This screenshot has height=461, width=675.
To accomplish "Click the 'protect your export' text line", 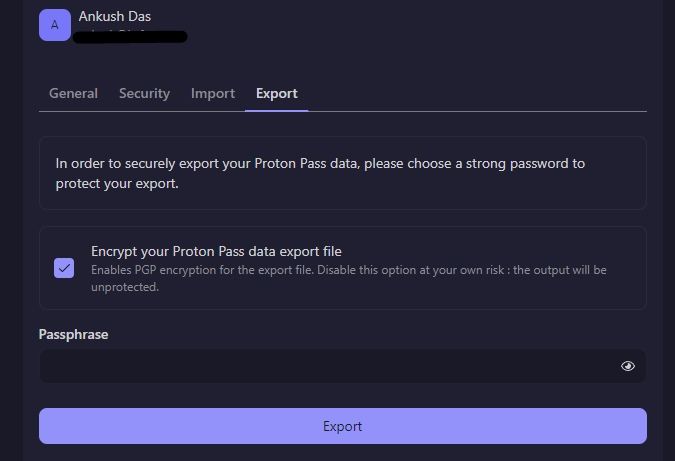I will [117, 183].
